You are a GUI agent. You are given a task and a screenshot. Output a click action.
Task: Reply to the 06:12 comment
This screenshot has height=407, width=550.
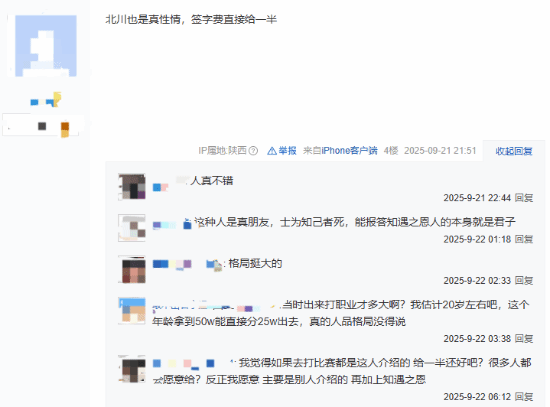coord(524,397)
